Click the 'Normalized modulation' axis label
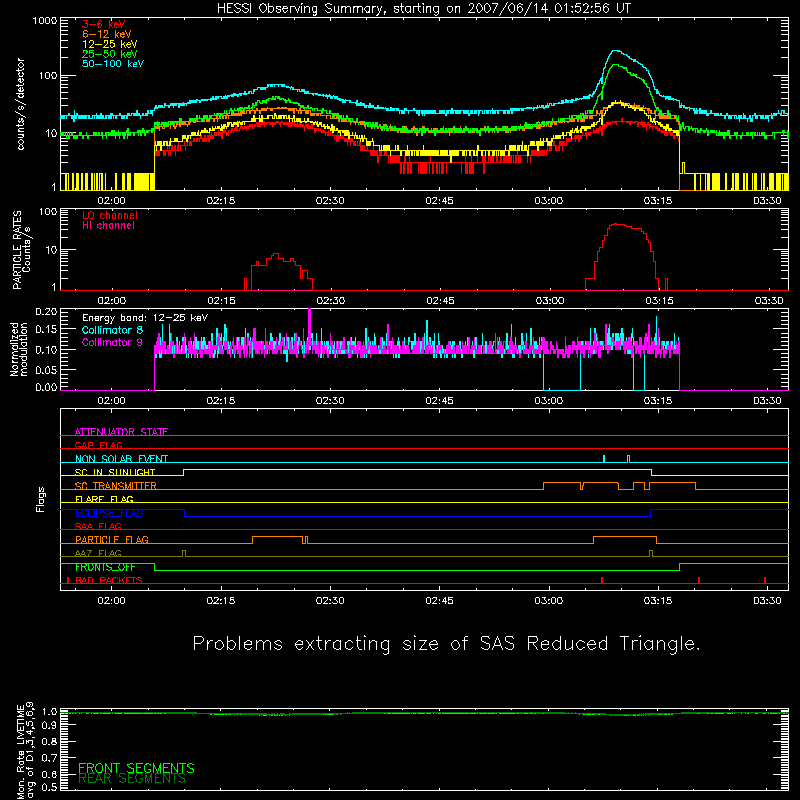 19,349
